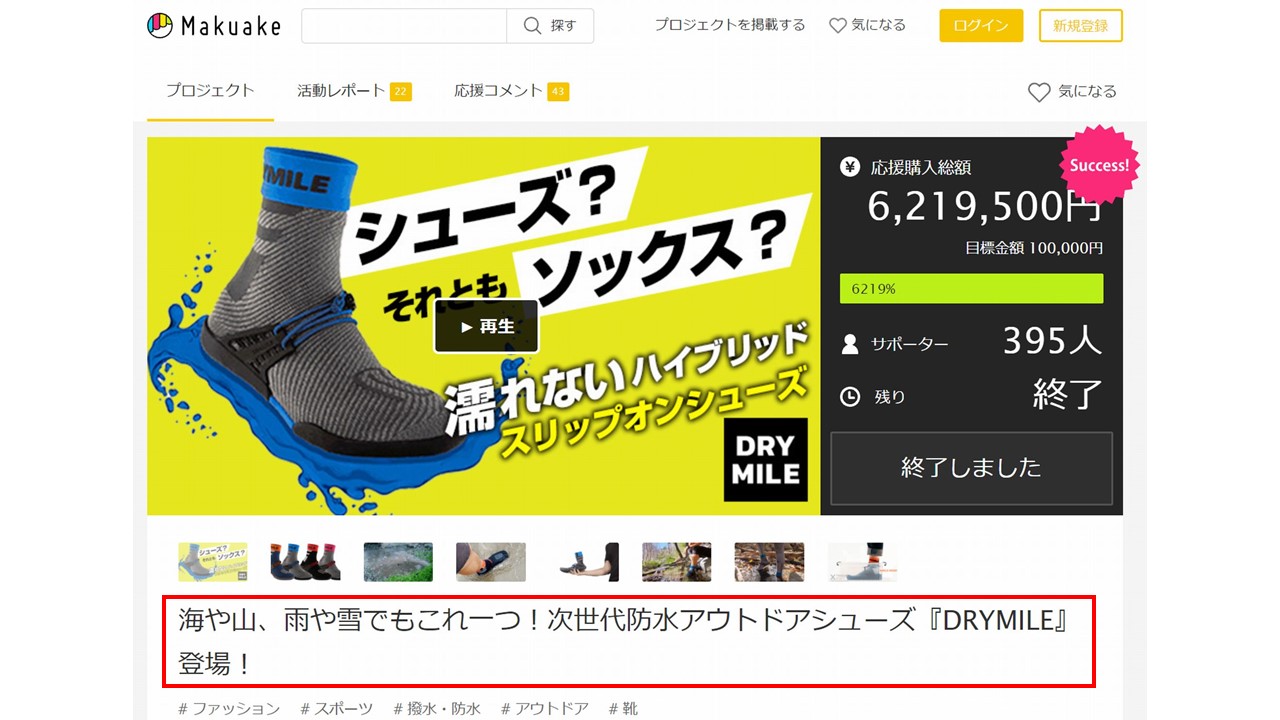Select the four colored shoes thumbnail
This screenshot has width=1280, height=720.
[x=306, y=562]
